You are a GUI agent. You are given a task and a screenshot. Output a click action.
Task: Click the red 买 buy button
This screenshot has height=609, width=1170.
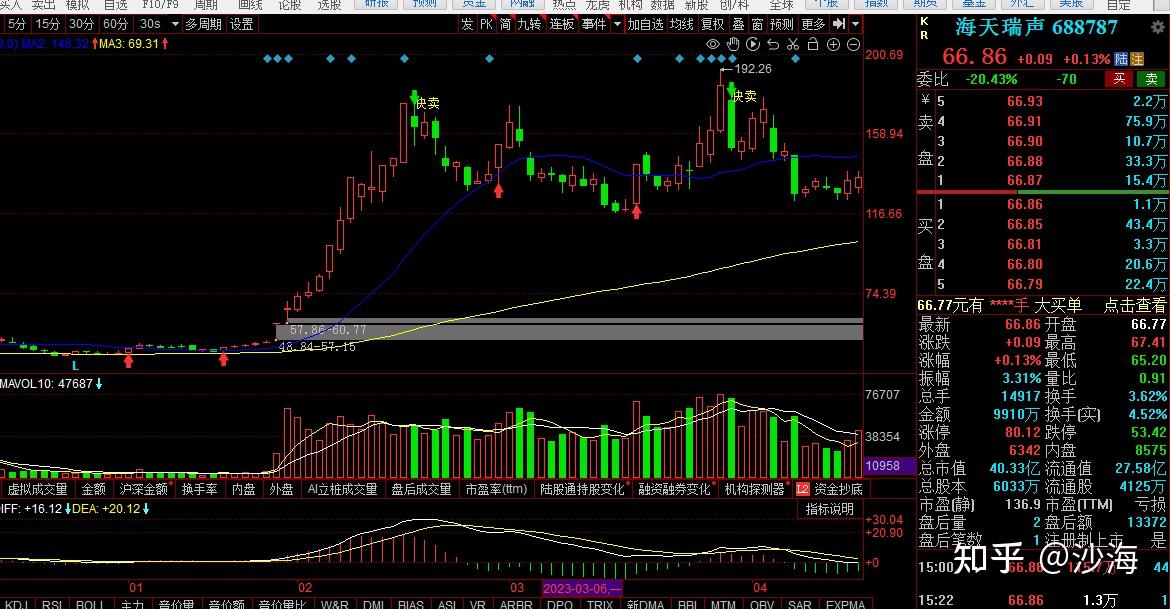click(x=1119, y=78)
